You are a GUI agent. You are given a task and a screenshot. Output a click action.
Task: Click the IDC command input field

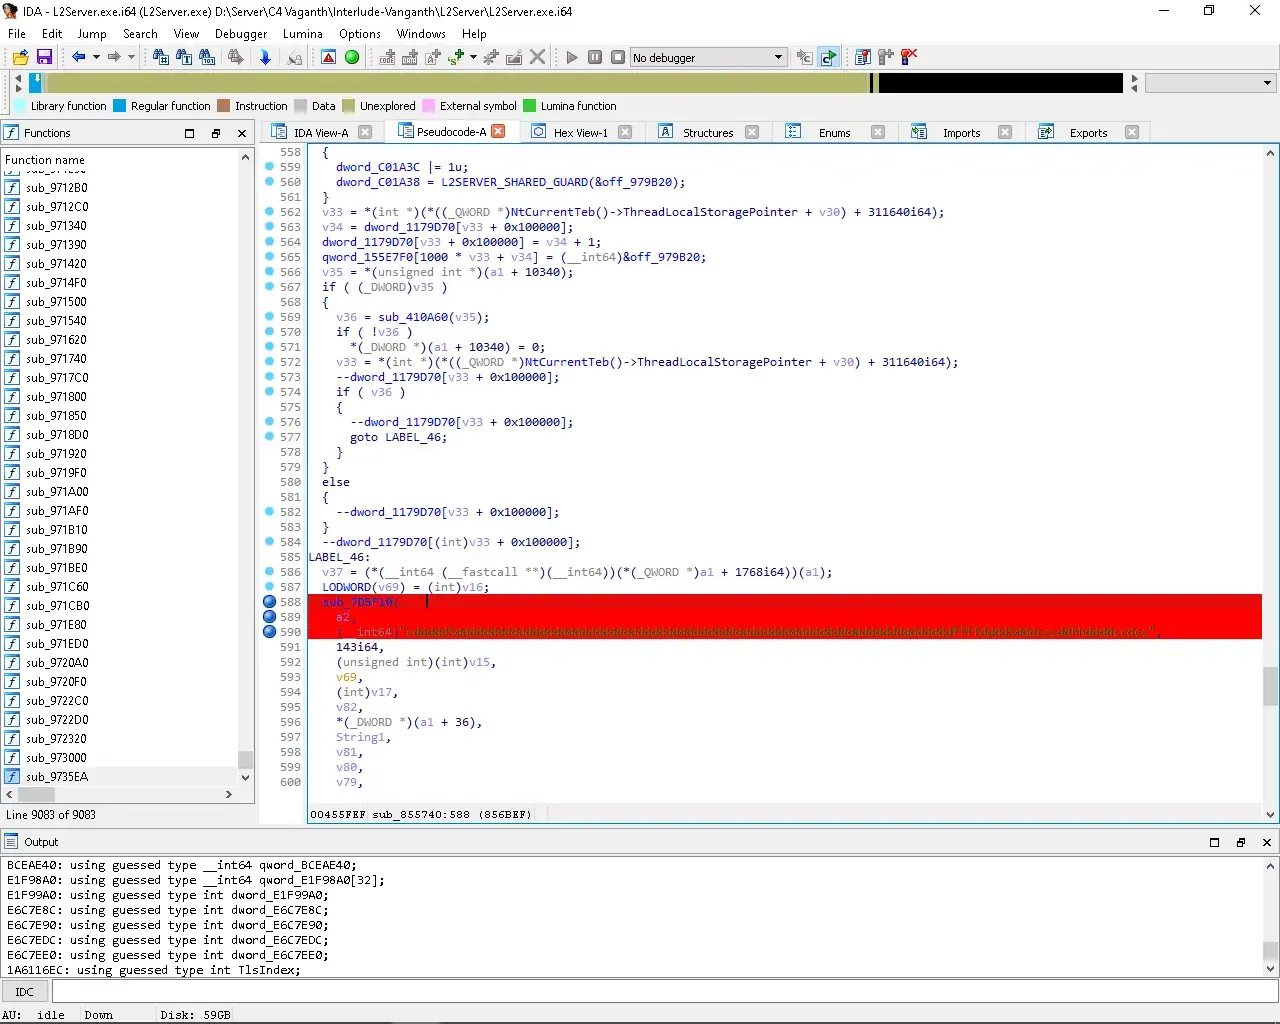[x=664, y=992]
